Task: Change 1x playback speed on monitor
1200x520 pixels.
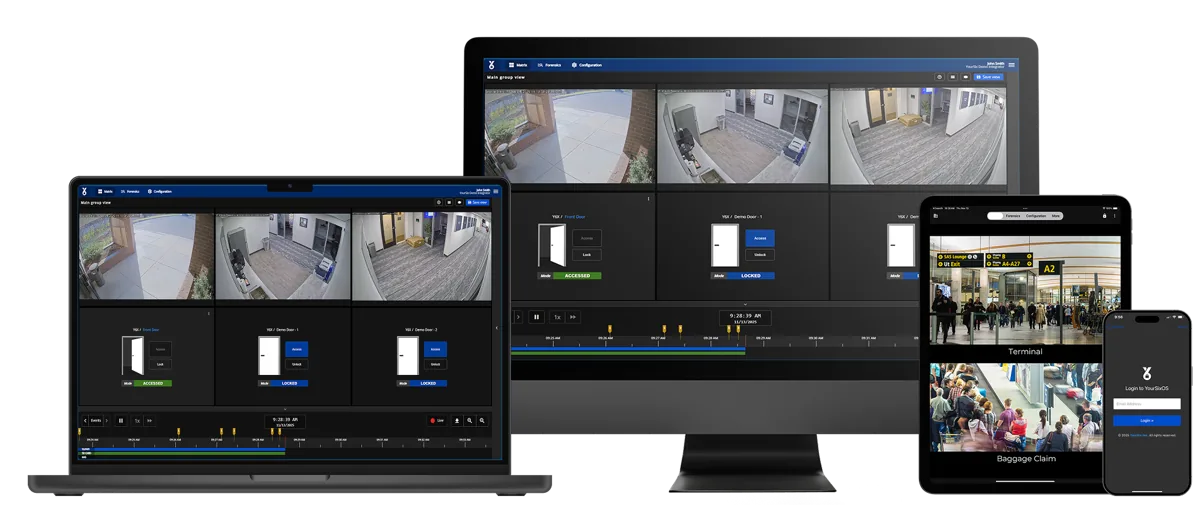Action: pos(557,317)
